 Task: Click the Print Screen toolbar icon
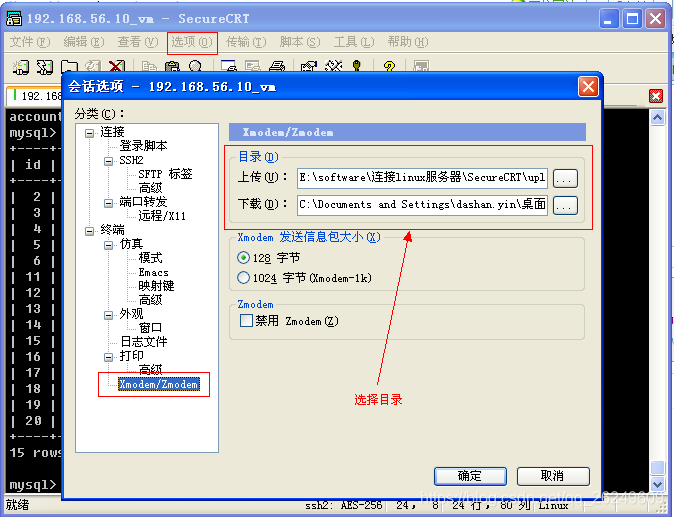point(229,67)
